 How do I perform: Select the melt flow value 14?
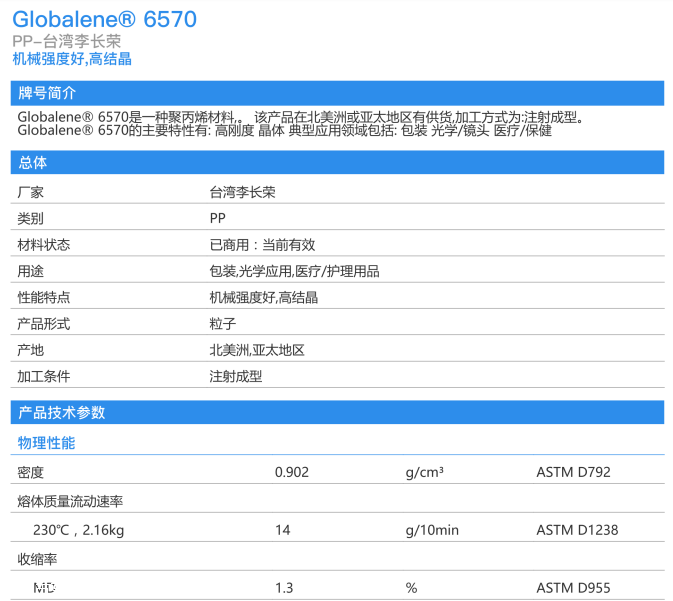tap(283, 530)
